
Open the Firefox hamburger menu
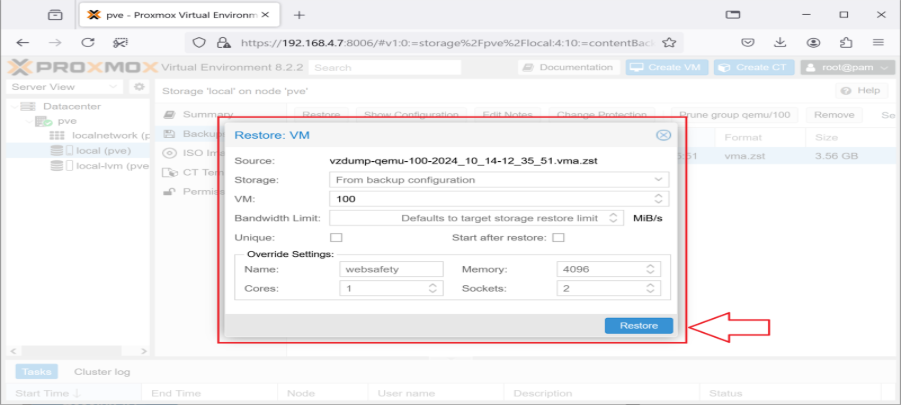click(x=878, y=43)
